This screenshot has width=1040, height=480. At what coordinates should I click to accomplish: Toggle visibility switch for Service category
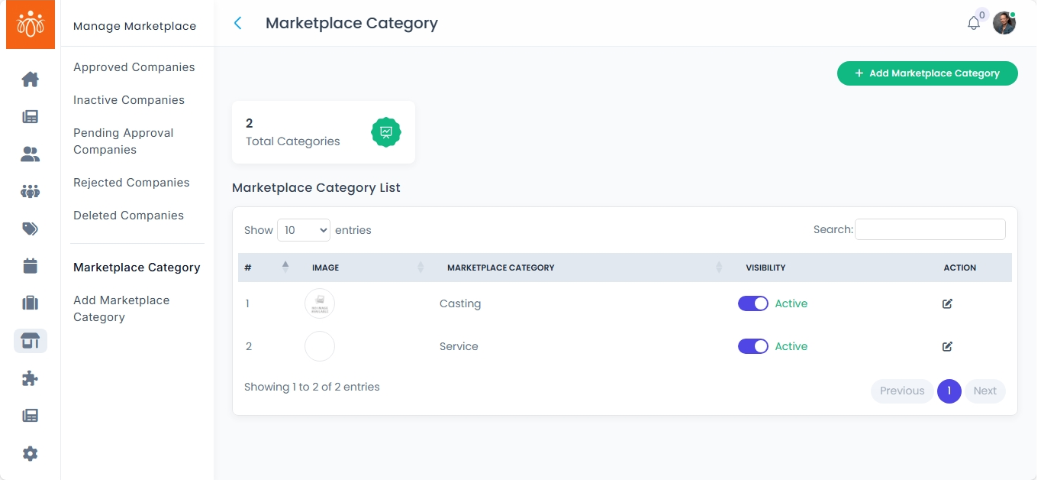click(x=753, y=346)
